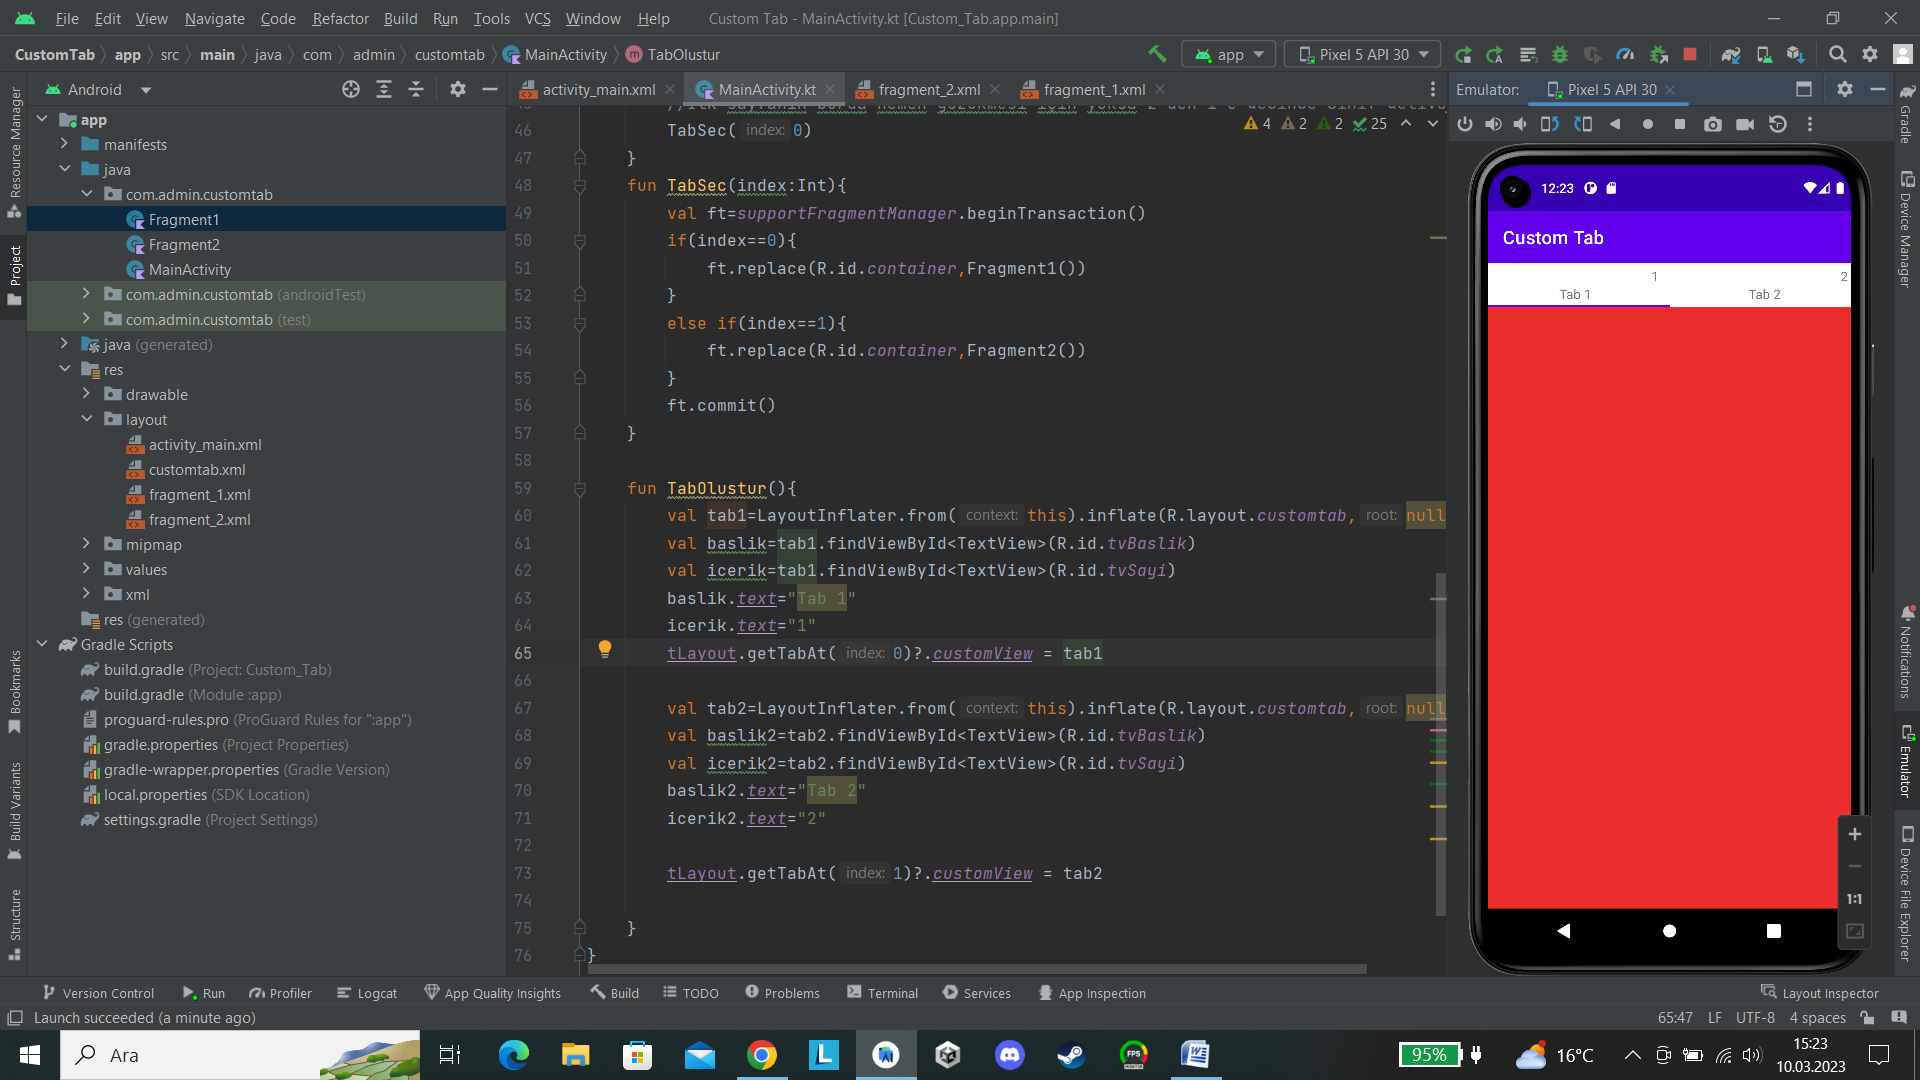Toggle the emulator power button
The width and height of the screenshot is (1920, 1080).
(x=1464, y=124)
